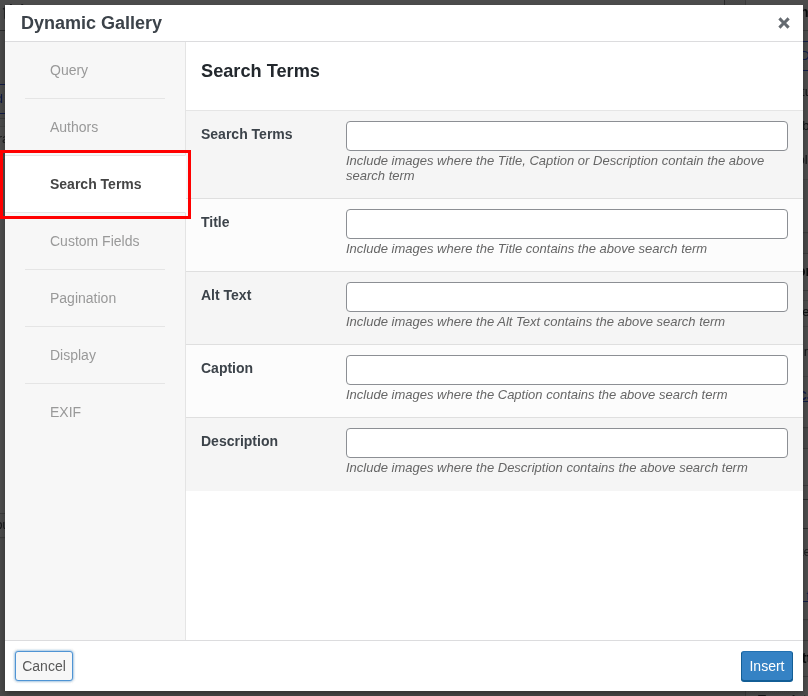
Task: Open the Authors section
Action: [74, 127]
